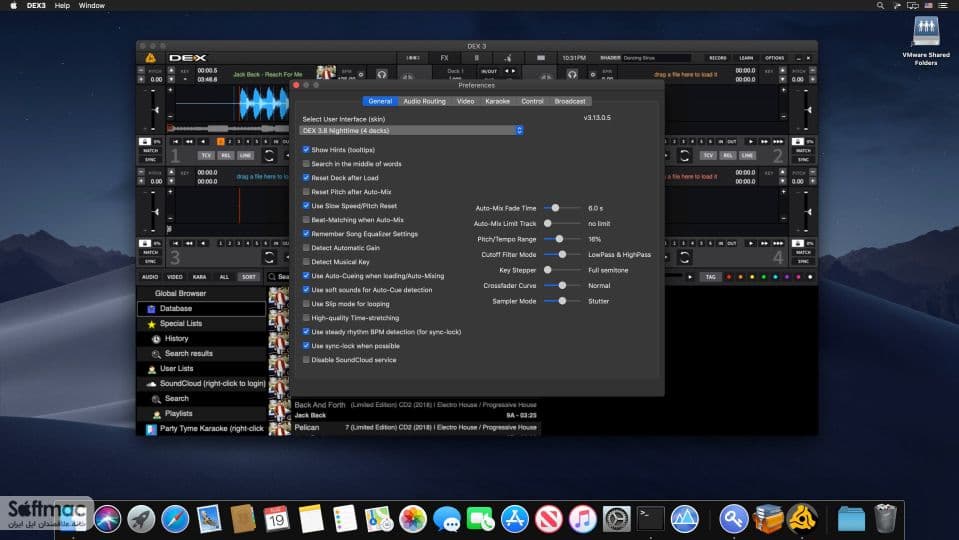Click deck 1 headphone cue icon
This screenshot has width=959, height=540.
(x=382, y=75)
